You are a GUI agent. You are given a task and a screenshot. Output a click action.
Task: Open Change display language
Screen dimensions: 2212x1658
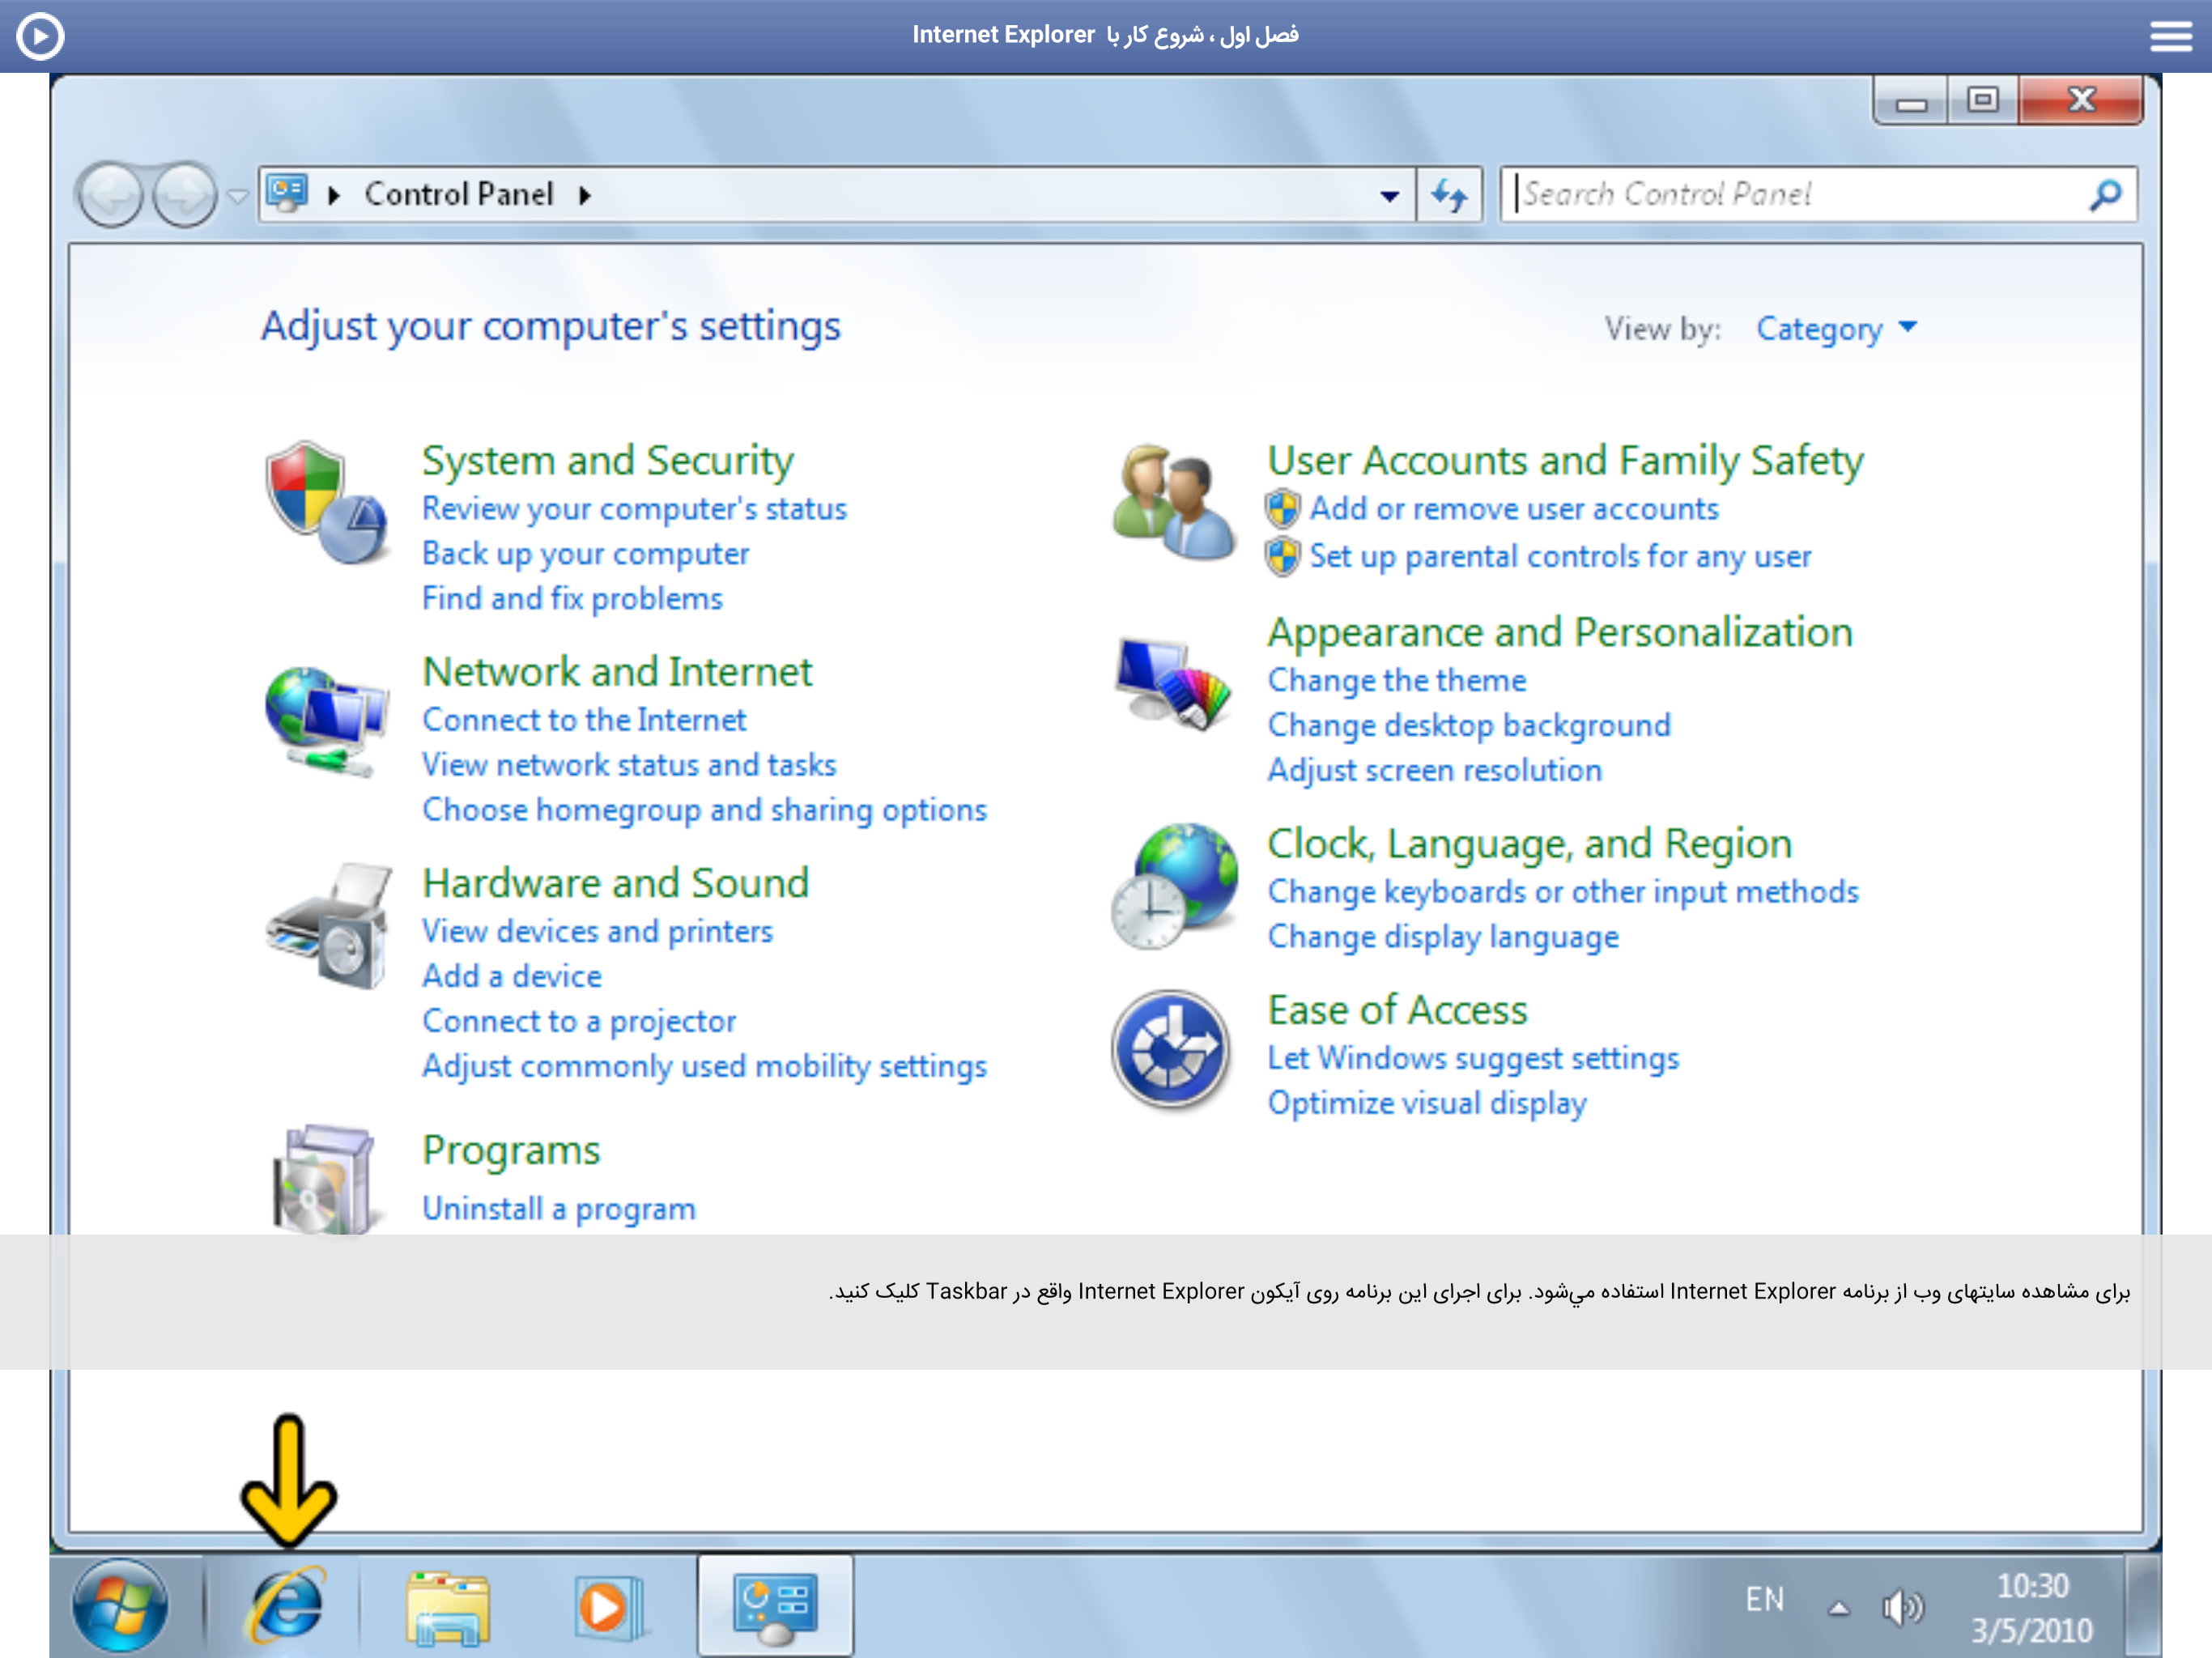(x=1443, y=937)
